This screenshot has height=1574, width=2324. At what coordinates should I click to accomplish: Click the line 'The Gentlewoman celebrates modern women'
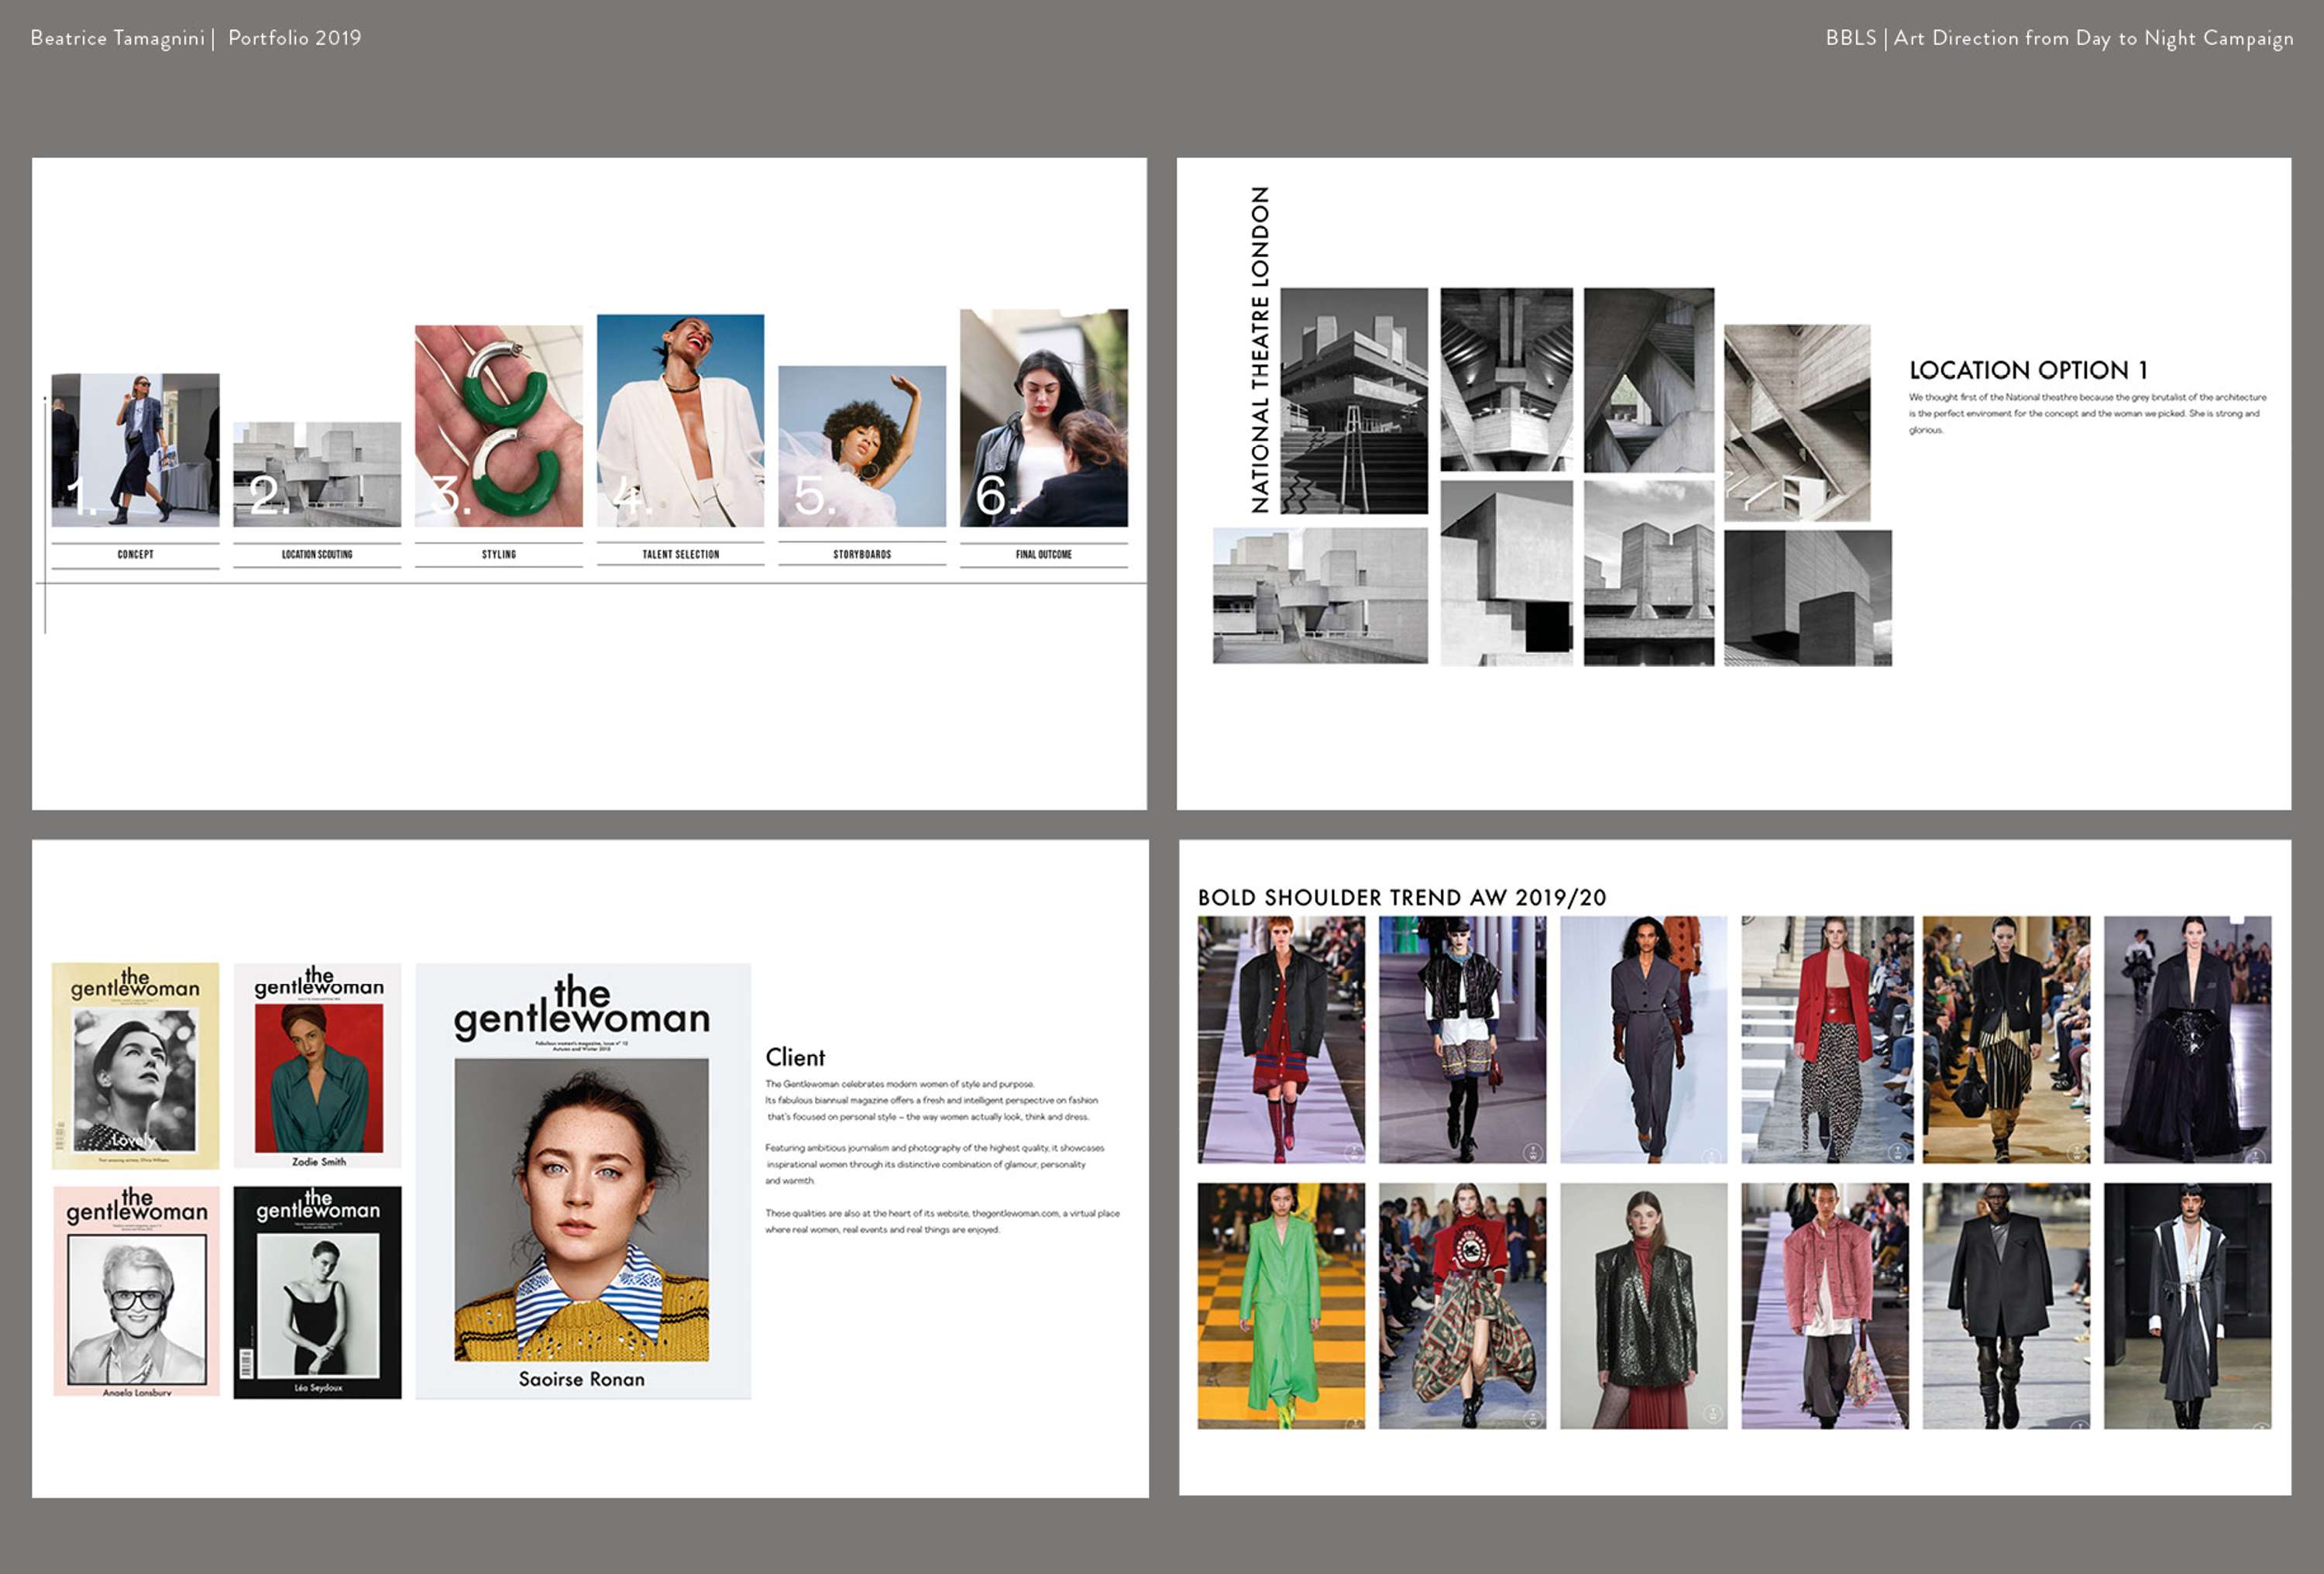pos(900,1084)
